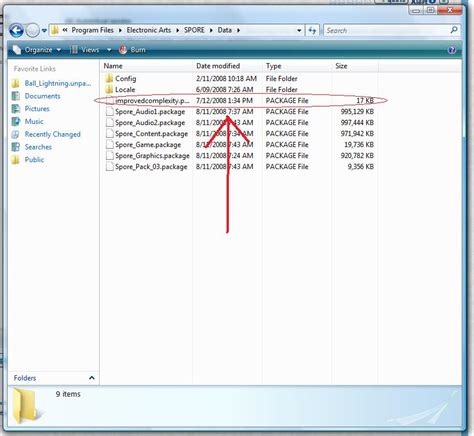Expand the Folders pane chevron
Image resolution: width=474 pixels, height=436 pixels.
[92, 378]
